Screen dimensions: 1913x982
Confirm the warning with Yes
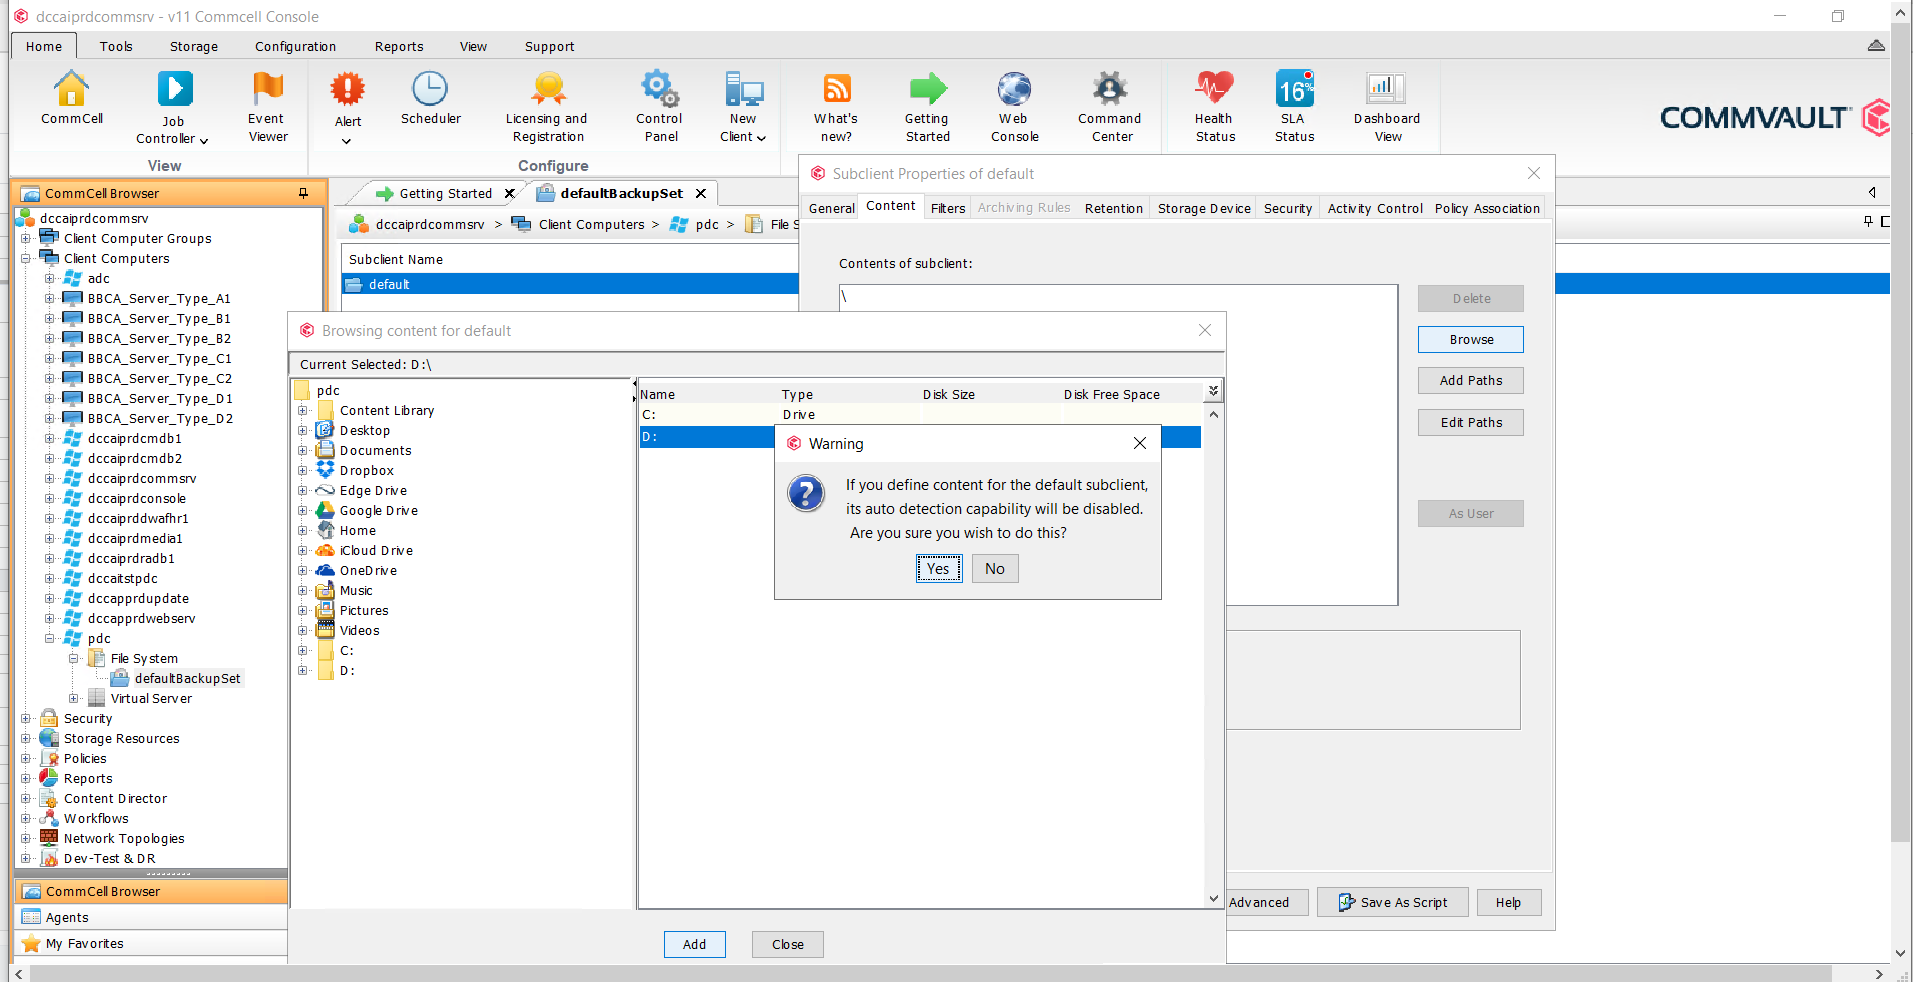(x=938, y=569)
